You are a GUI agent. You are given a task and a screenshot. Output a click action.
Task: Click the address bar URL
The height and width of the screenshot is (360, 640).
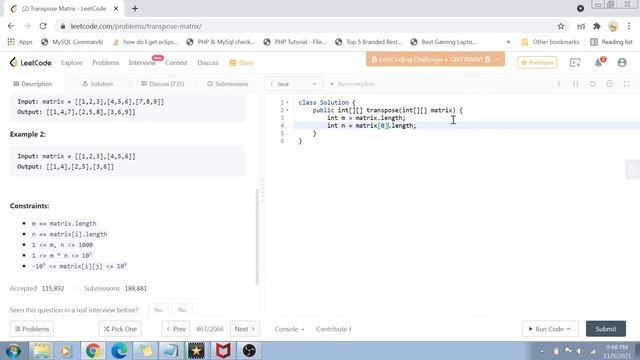click(x=136, y=26)
